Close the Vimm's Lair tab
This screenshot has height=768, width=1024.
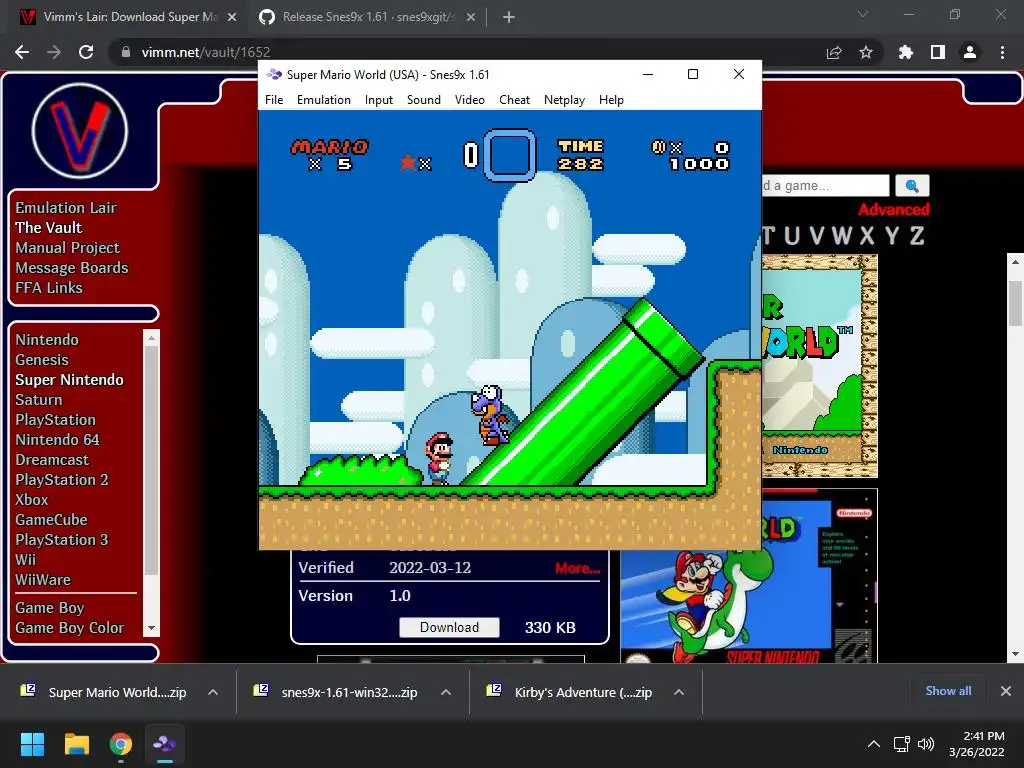[x=232, y=18]
